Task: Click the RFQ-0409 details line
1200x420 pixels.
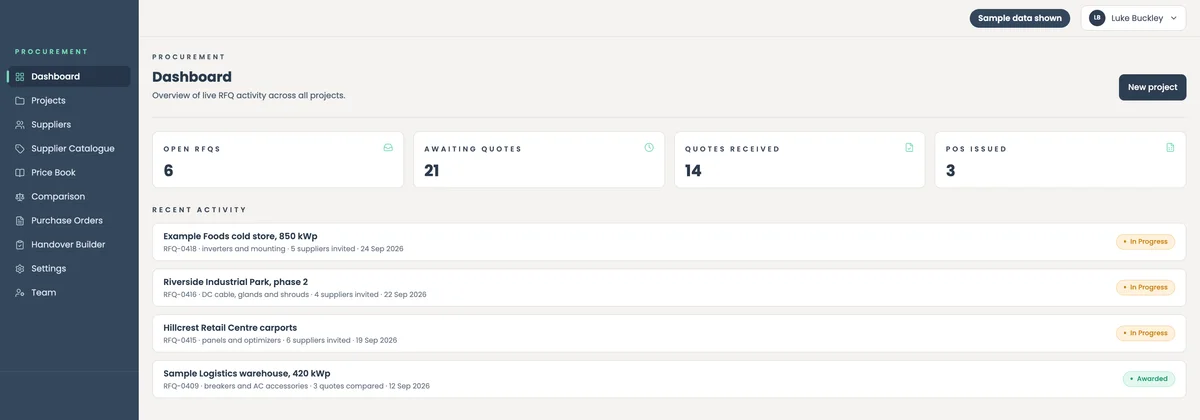Action: 296,386
